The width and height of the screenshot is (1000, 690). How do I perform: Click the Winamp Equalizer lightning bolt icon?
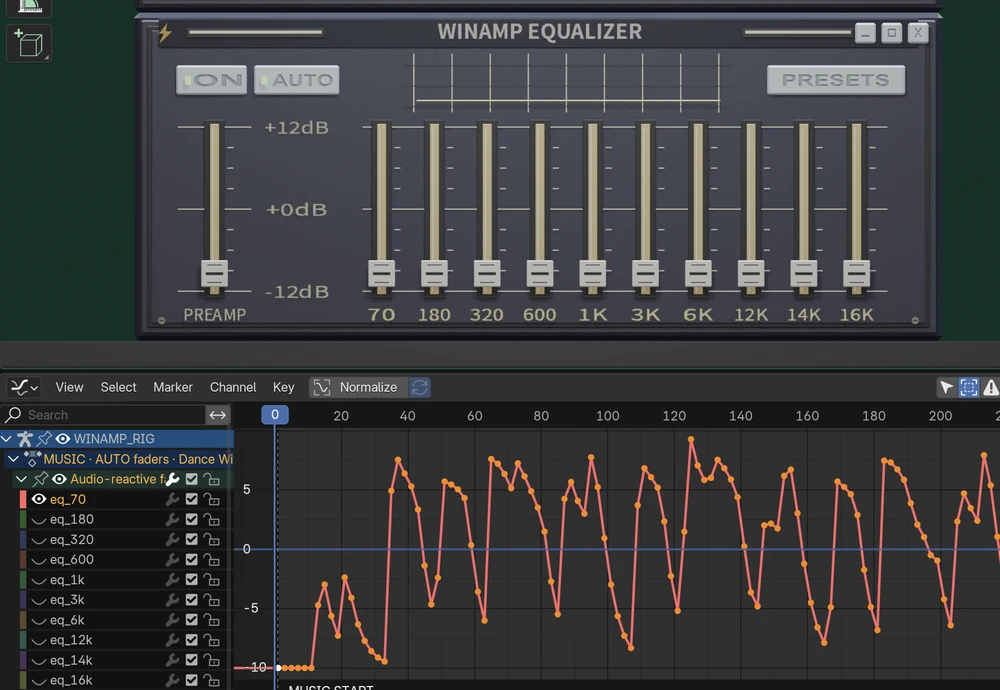[165, 33]
